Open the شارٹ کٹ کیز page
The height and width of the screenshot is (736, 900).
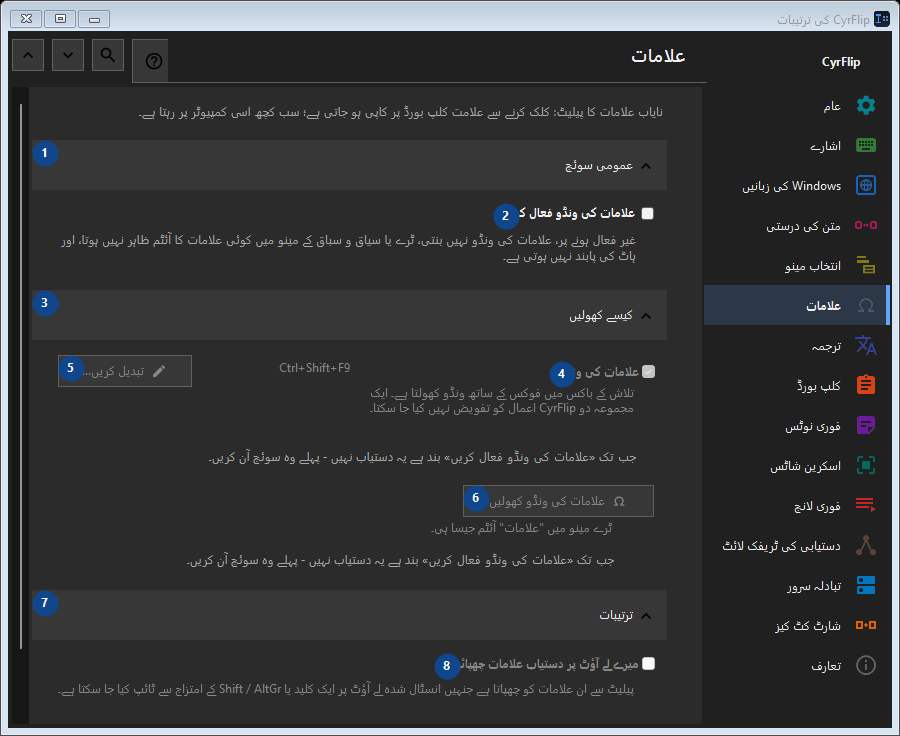point(796,625)
